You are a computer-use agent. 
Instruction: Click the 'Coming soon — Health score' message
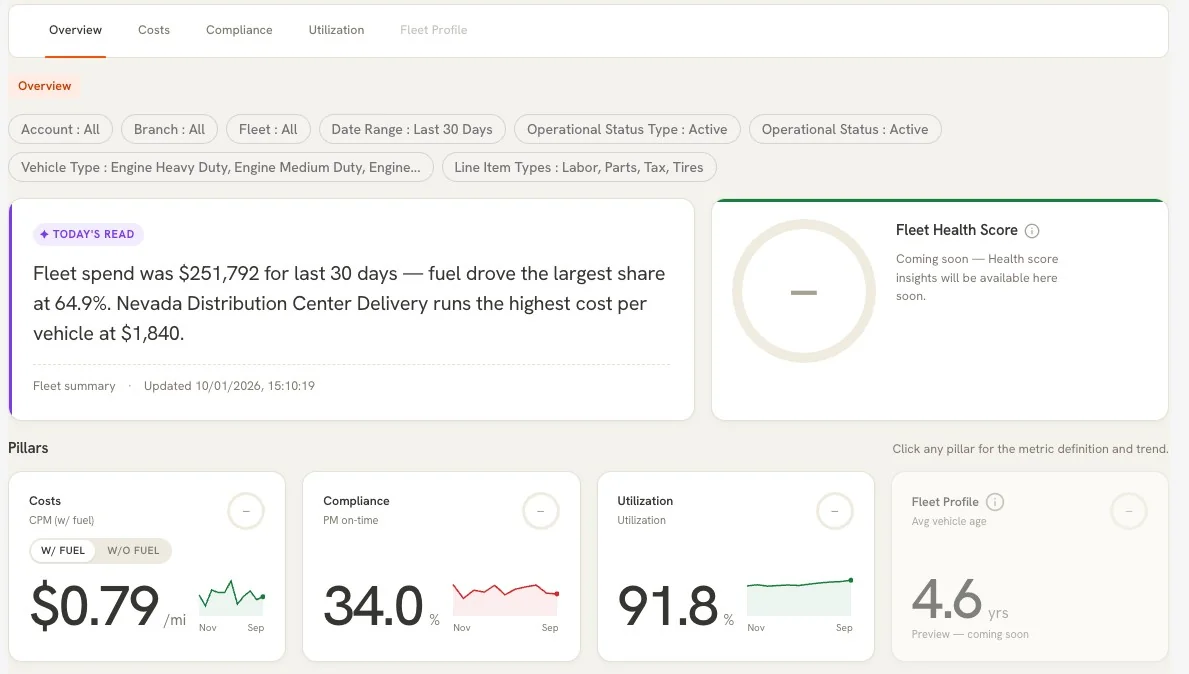pos(977,277)
